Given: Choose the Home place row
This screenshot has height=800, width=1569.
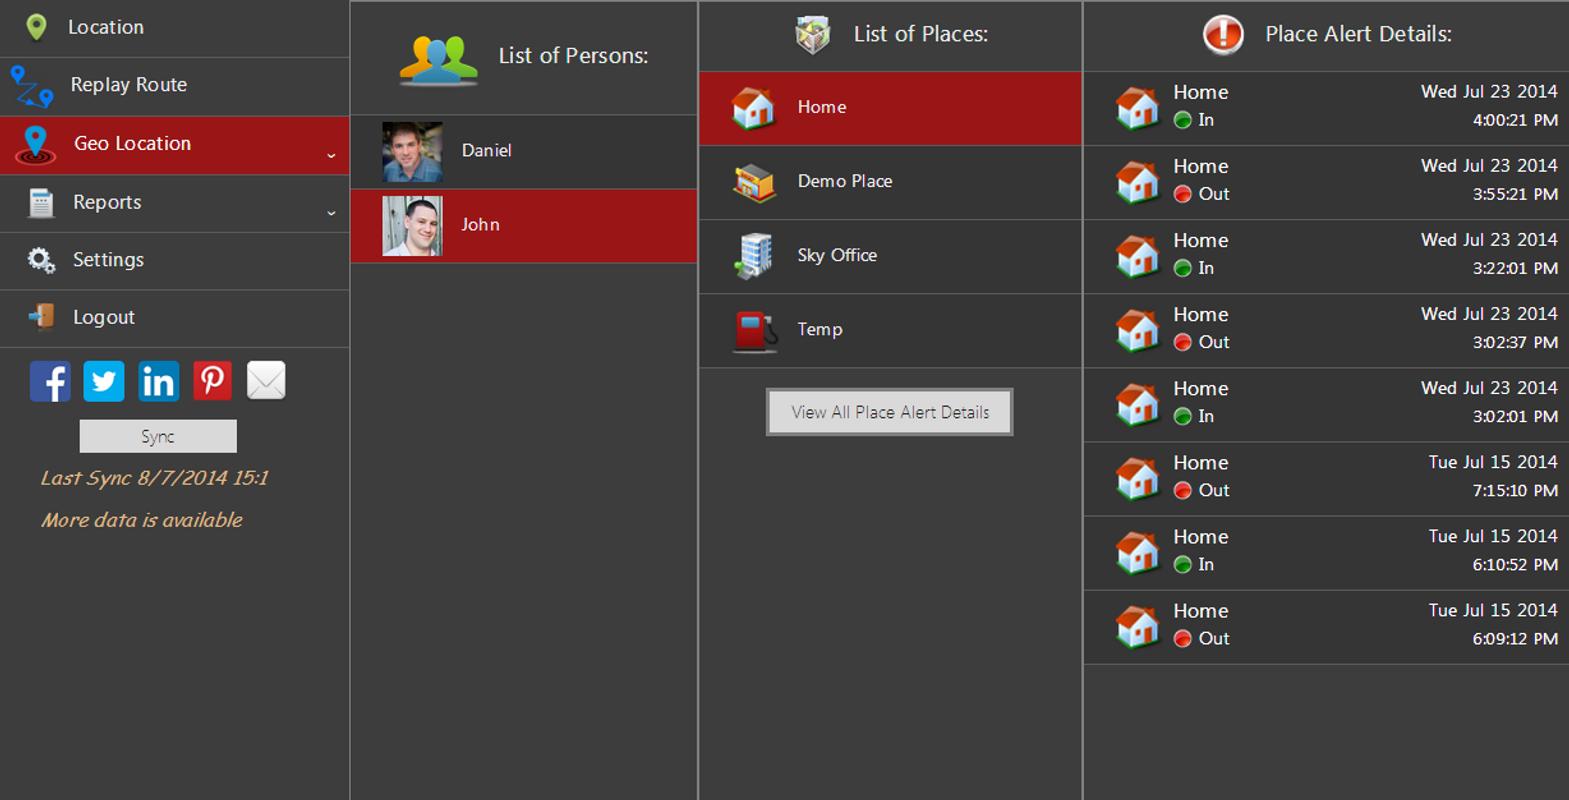Looking at the screenshot, I should [x=890, y=108].
